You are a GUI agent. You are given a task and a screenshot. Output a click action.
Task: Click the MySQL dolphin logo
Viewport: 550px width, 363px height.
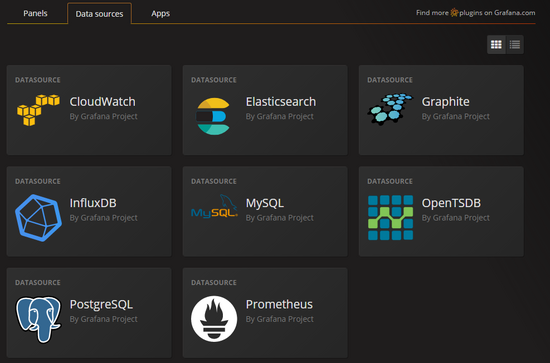coord(214,206)
